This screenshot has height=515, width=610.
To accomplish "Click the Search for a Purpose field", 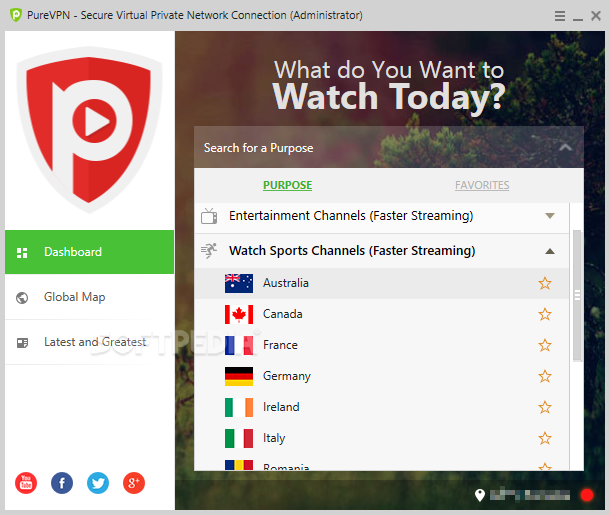I will (x=389, y=147).
